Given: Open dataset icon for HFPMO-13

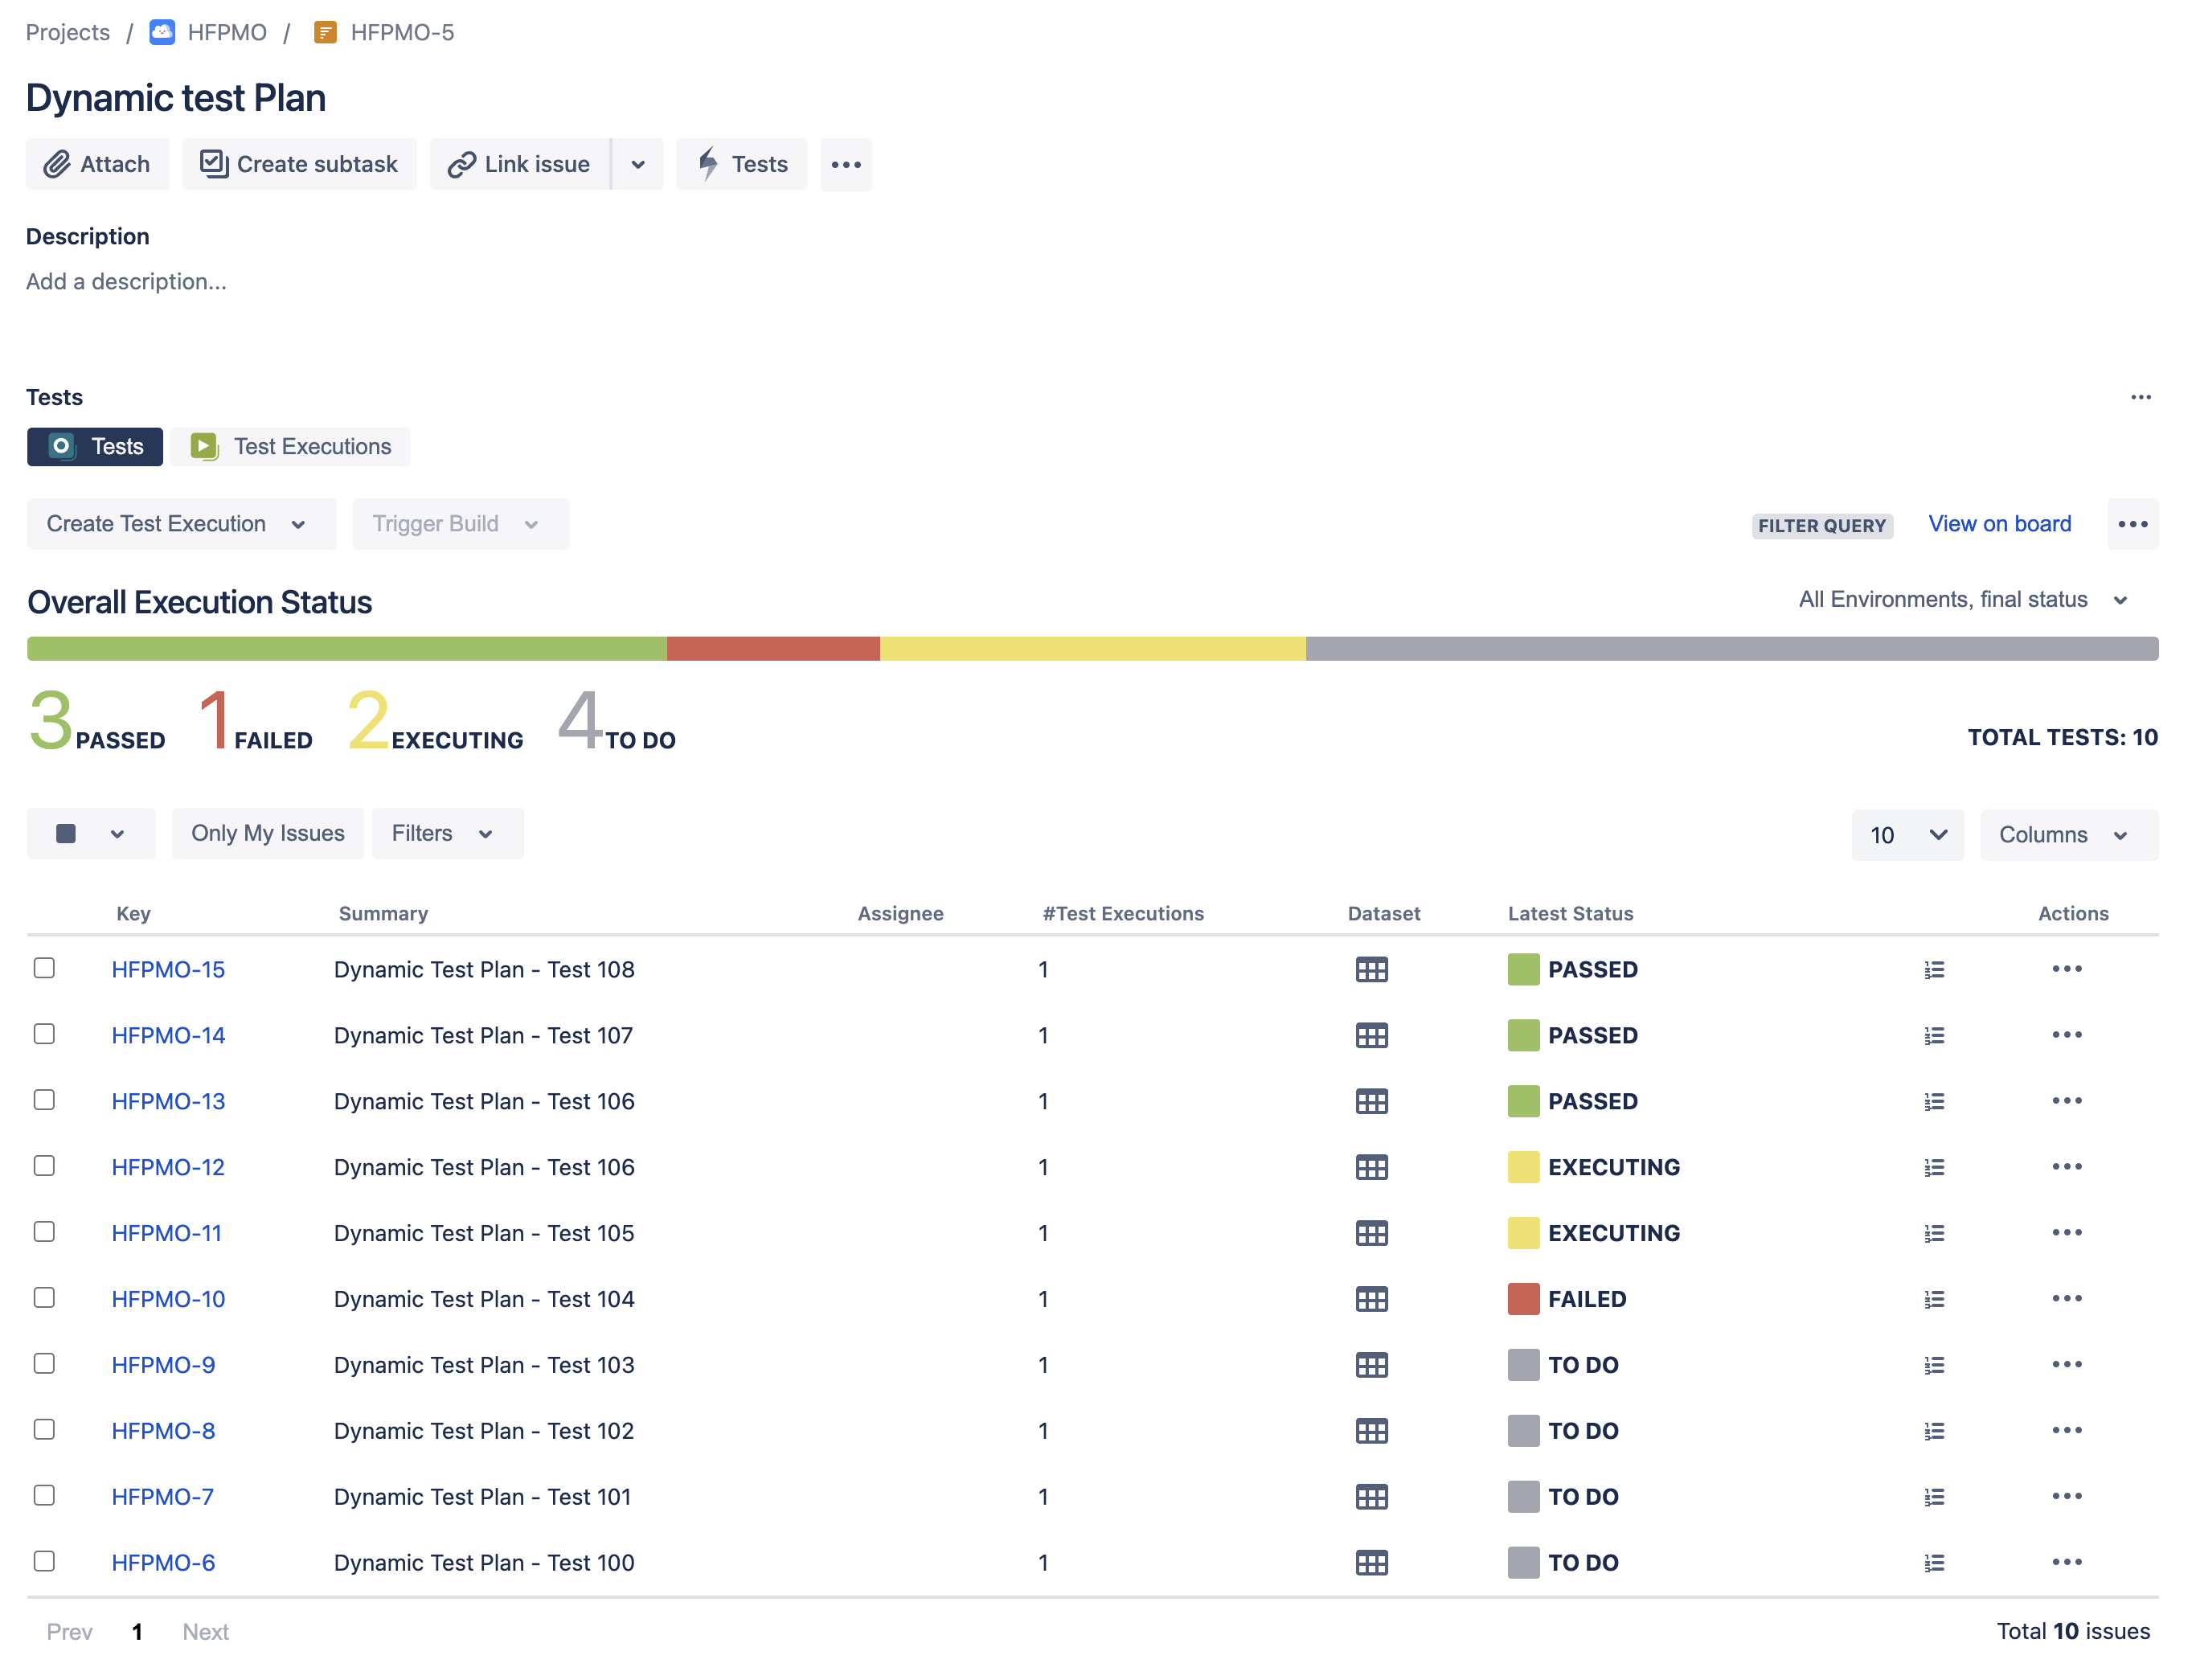Looking at the screenshot, I should (1371, 1101).
